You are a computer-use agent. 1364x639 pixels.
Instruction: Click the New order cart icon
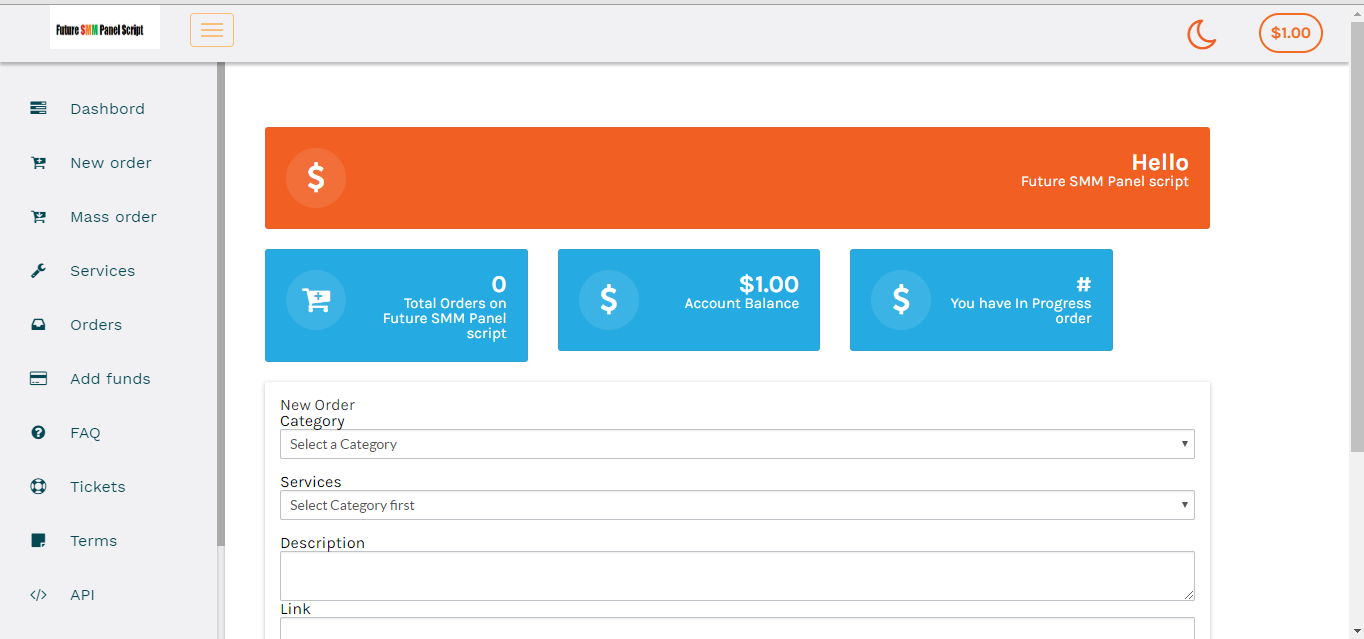tap(38, 163)
